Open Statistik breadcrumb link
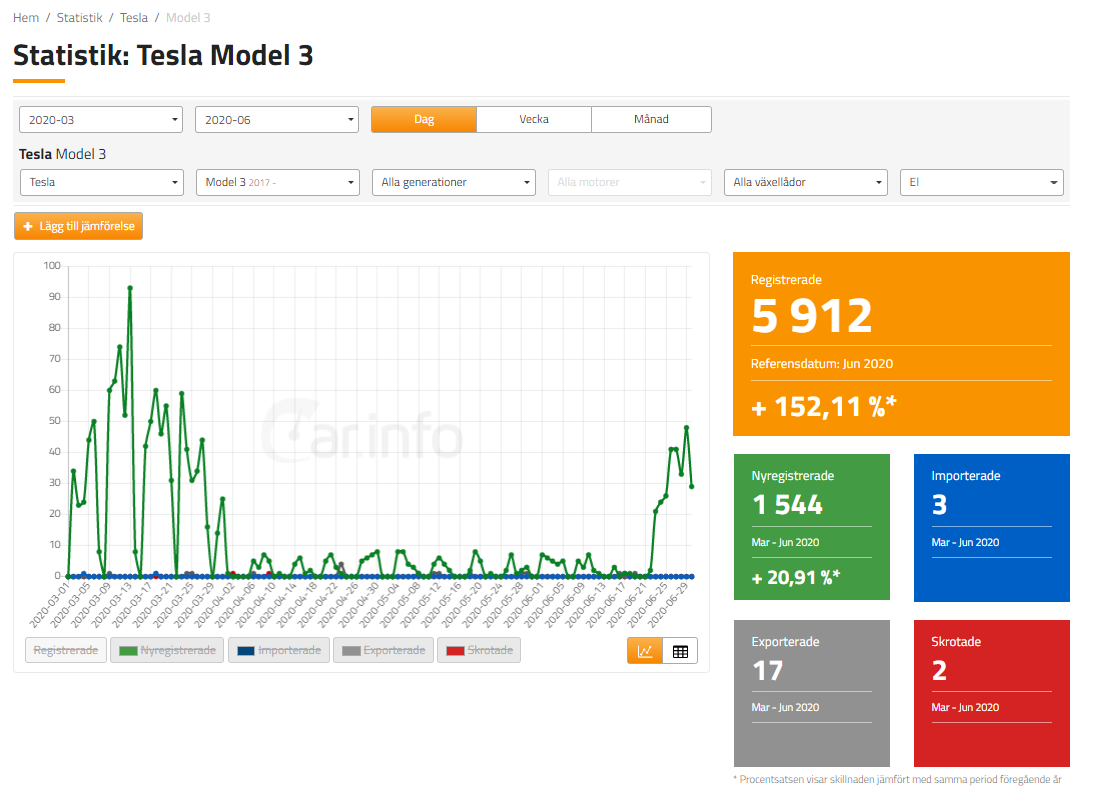 79,18
